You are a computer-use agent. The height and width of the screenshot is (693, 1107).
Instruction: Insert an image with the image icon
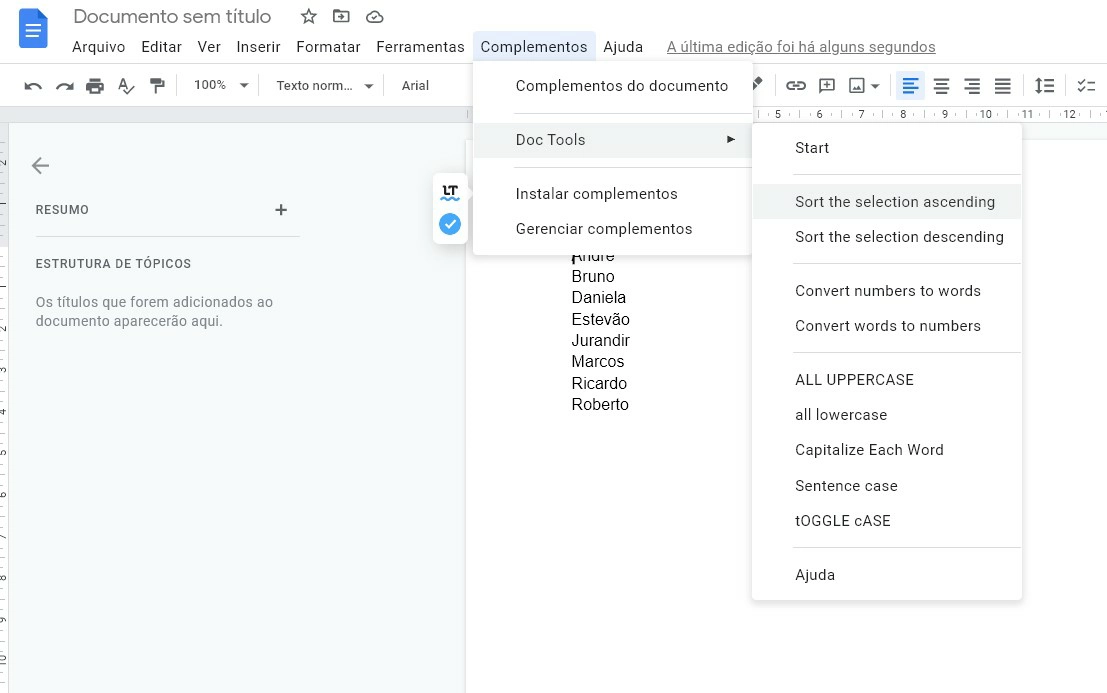click(856, 86)
